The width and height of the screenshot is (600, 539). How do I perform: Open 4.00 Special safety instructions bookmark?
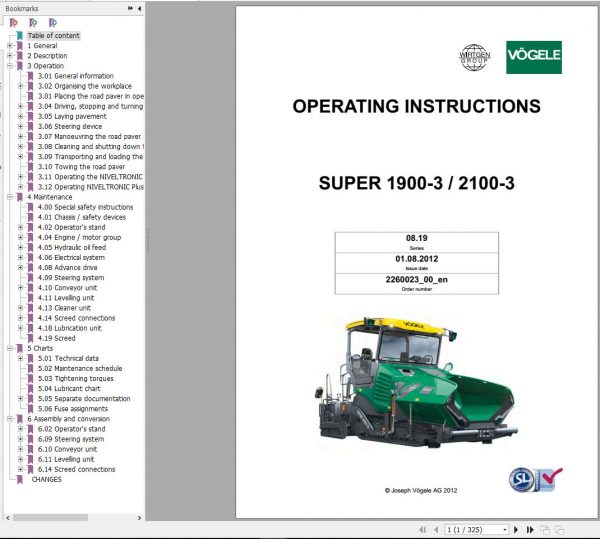[85, 207]
